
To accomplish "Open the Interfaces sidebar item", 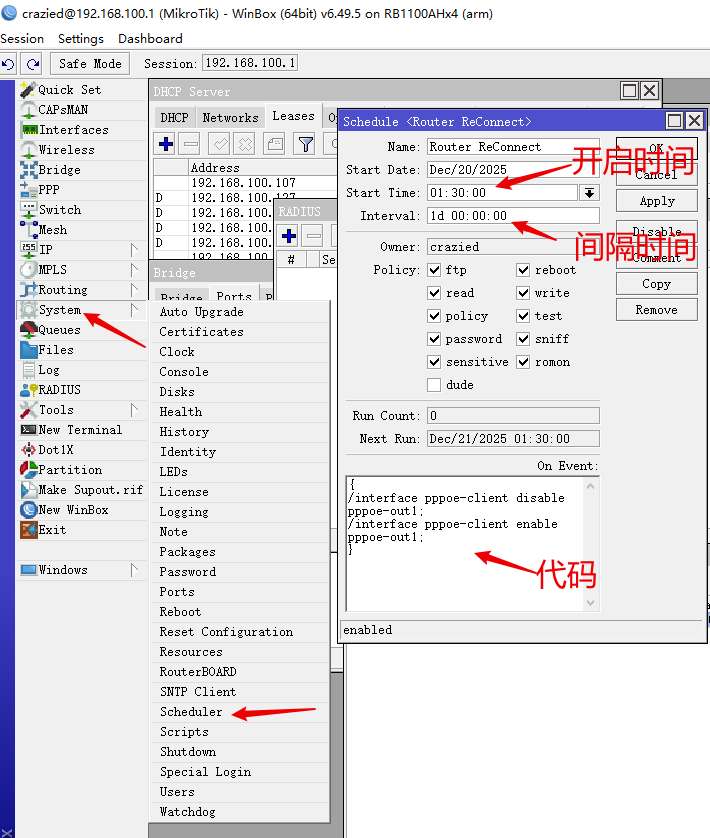I will pyautogui.click(x=72, y=129).
